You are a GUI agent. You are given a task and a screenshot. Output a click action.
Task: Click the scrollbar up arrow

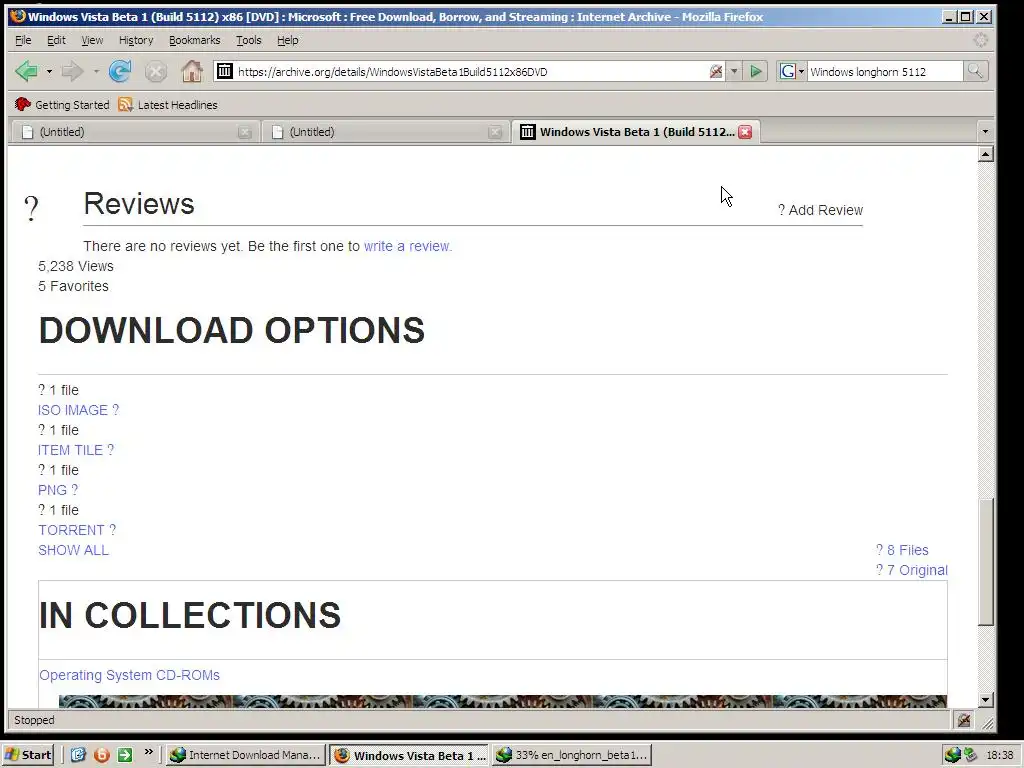[x=986, y=154]
